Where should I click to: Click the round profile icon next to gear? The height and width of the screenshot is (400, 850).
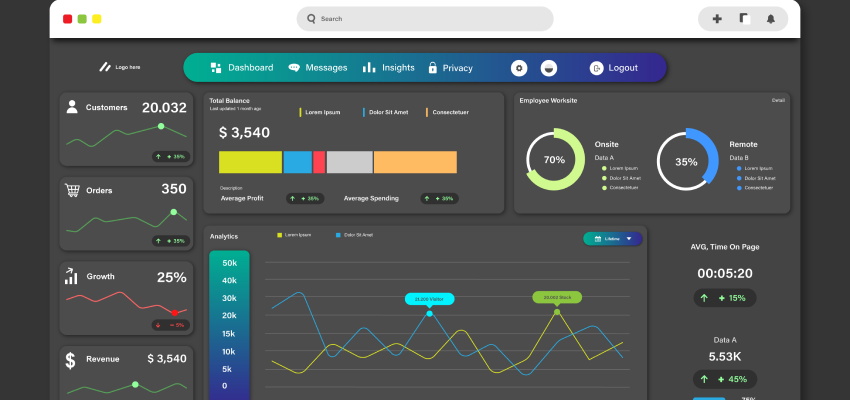pos(548,68)
